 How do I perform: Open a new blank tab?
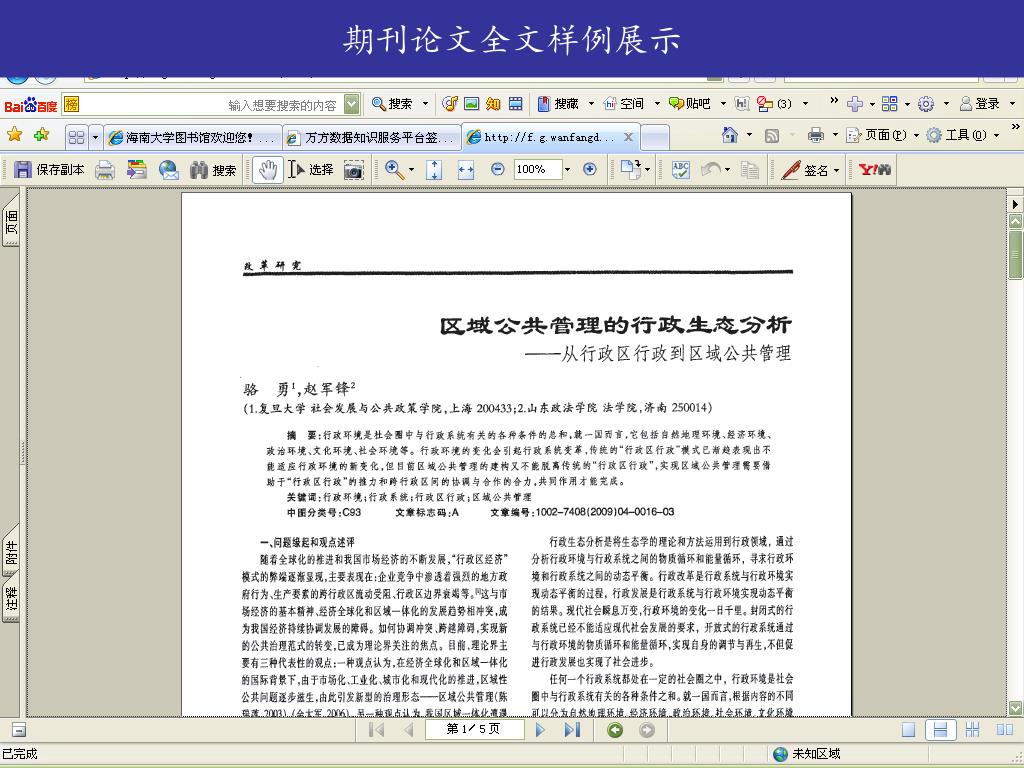[655, 137]
